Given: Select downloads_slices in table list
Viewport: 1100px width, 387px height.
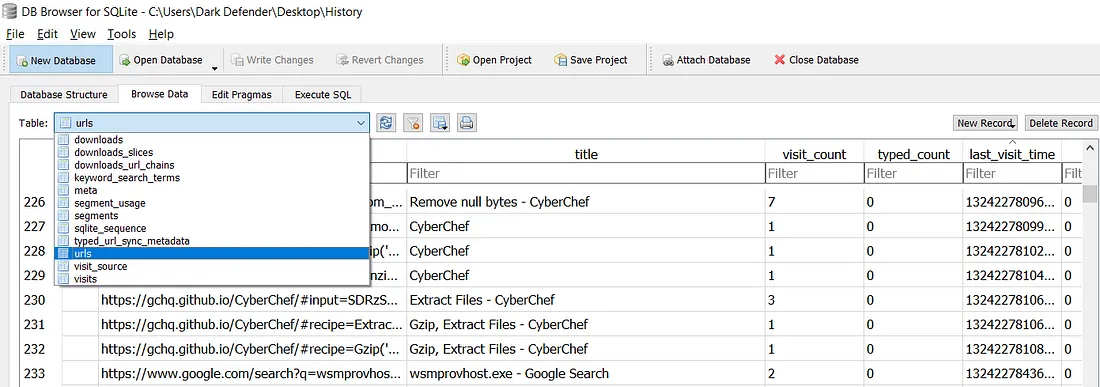Looking at the screenshot, I should click(212, 153).
